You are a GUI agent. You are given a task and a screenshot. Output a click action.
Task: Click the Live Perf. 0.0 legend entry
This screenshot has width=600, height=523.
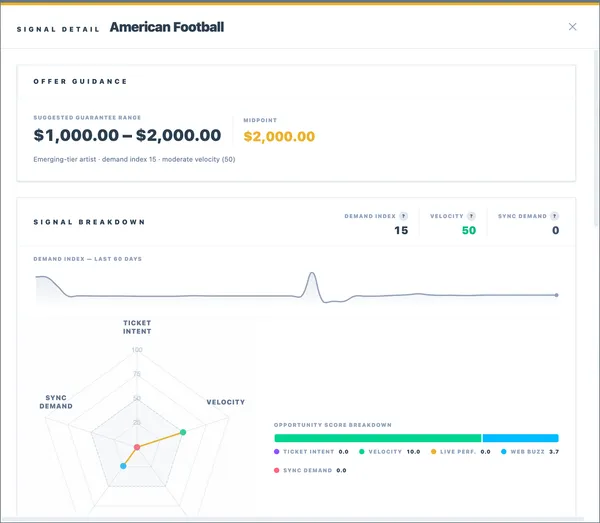[461, 451]
